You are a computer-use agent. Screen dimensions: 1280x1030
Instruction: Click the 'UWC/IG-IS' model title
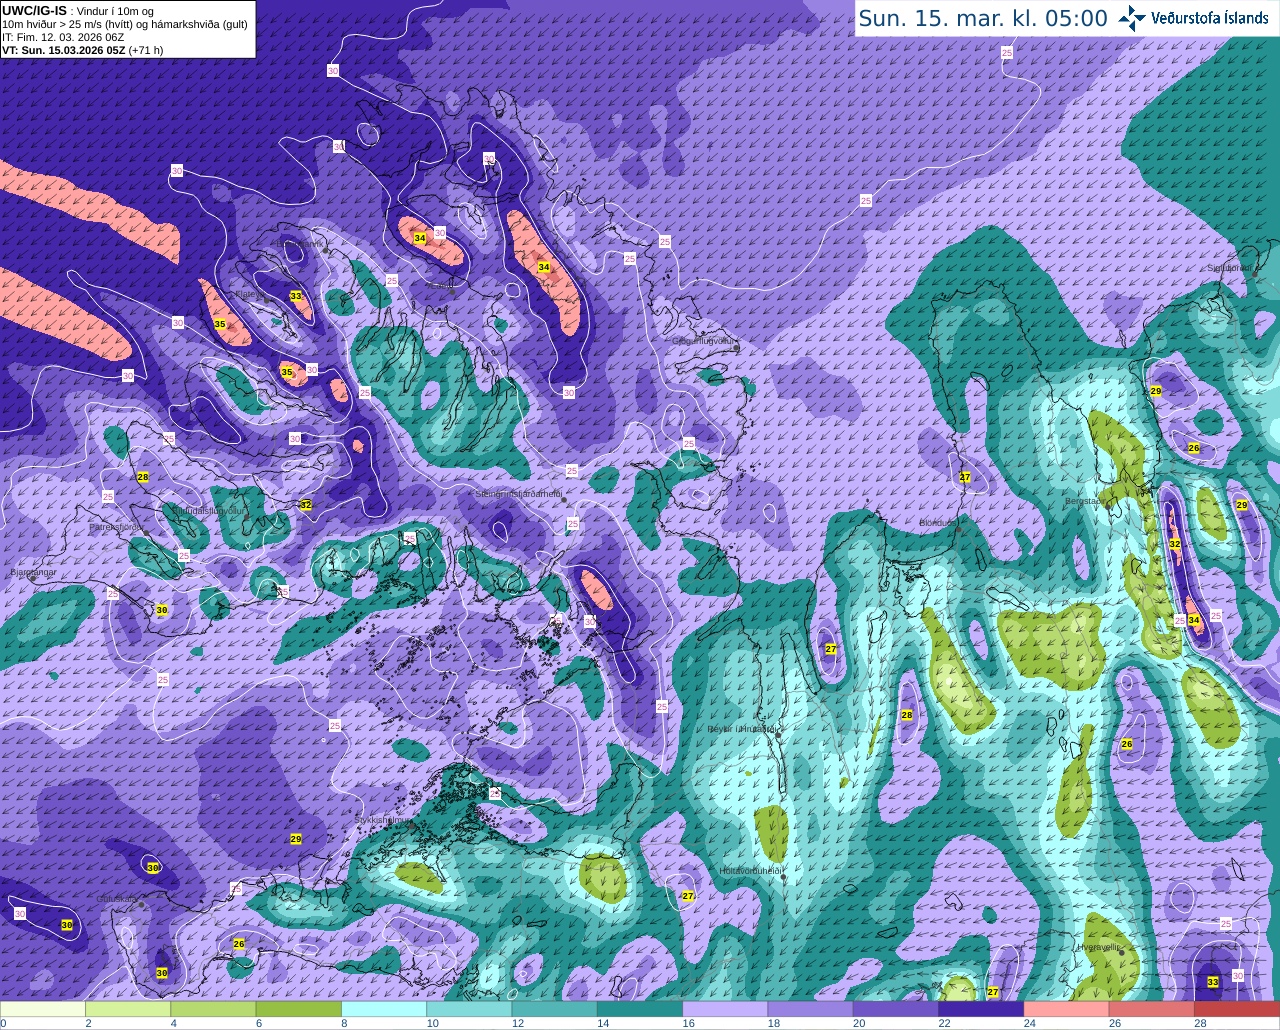[35, 9]
